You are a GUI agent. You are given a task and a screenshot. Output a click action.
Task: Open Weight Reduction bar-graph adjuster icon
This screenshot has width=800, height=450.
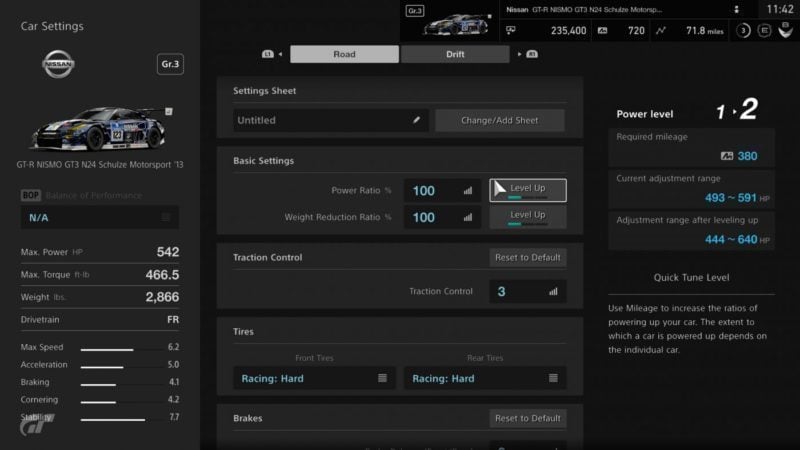[x=468, y=217]
